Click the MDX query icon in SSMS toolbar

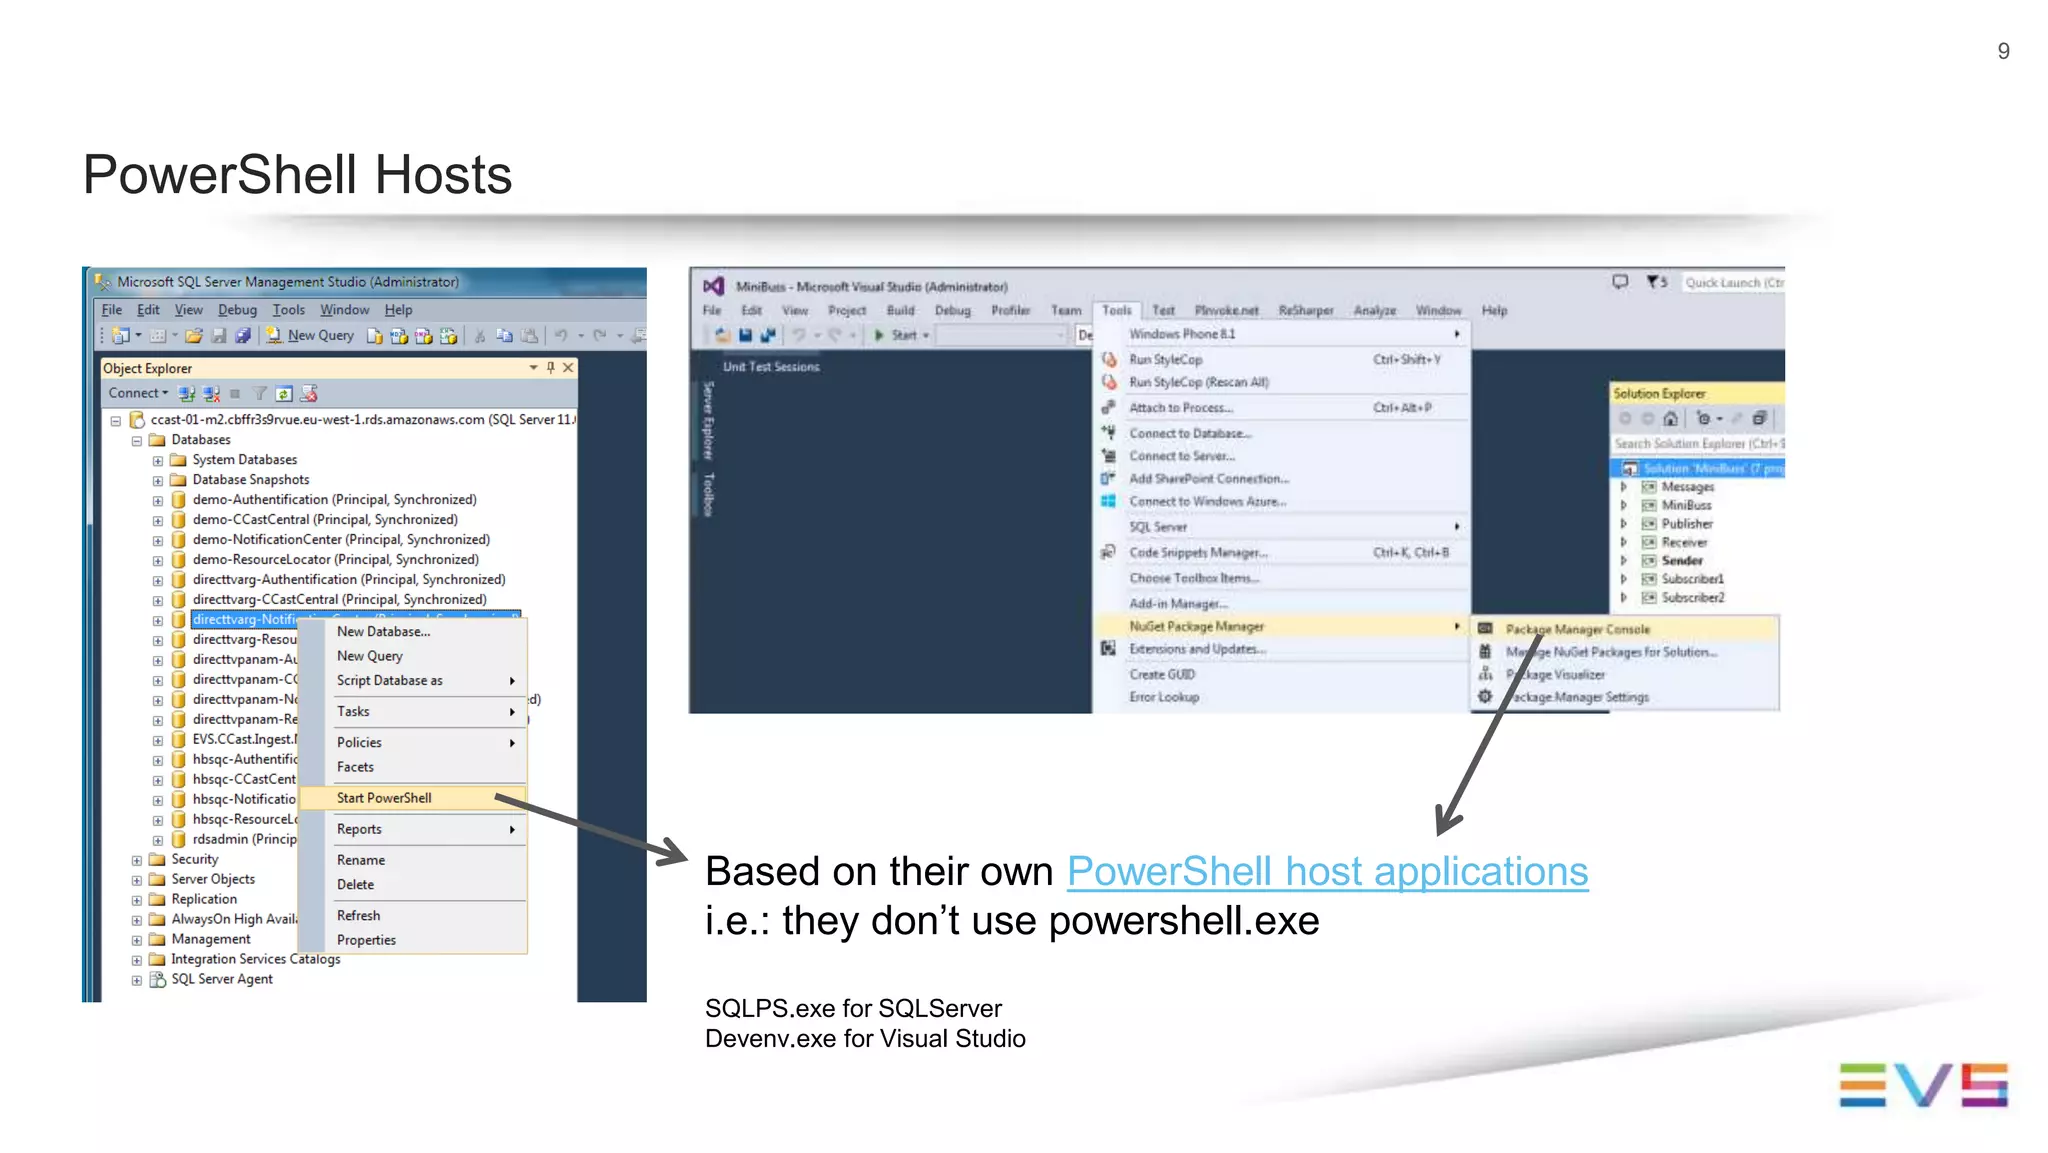(399, 336)
